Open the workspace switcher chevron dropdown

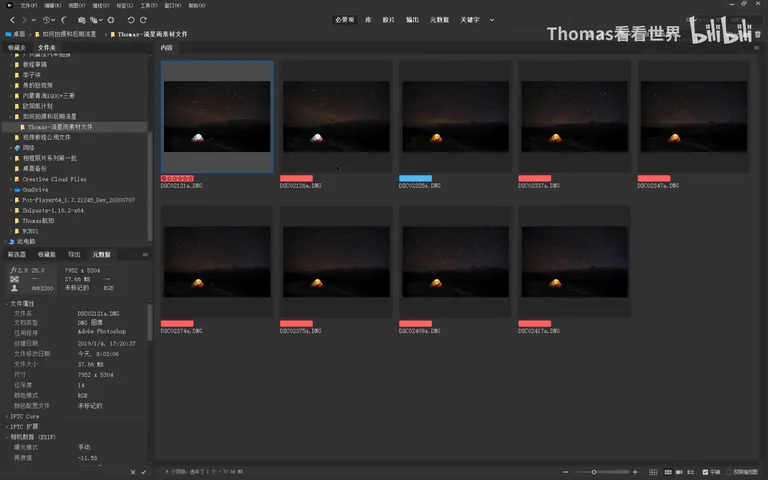tap(492, 20)
